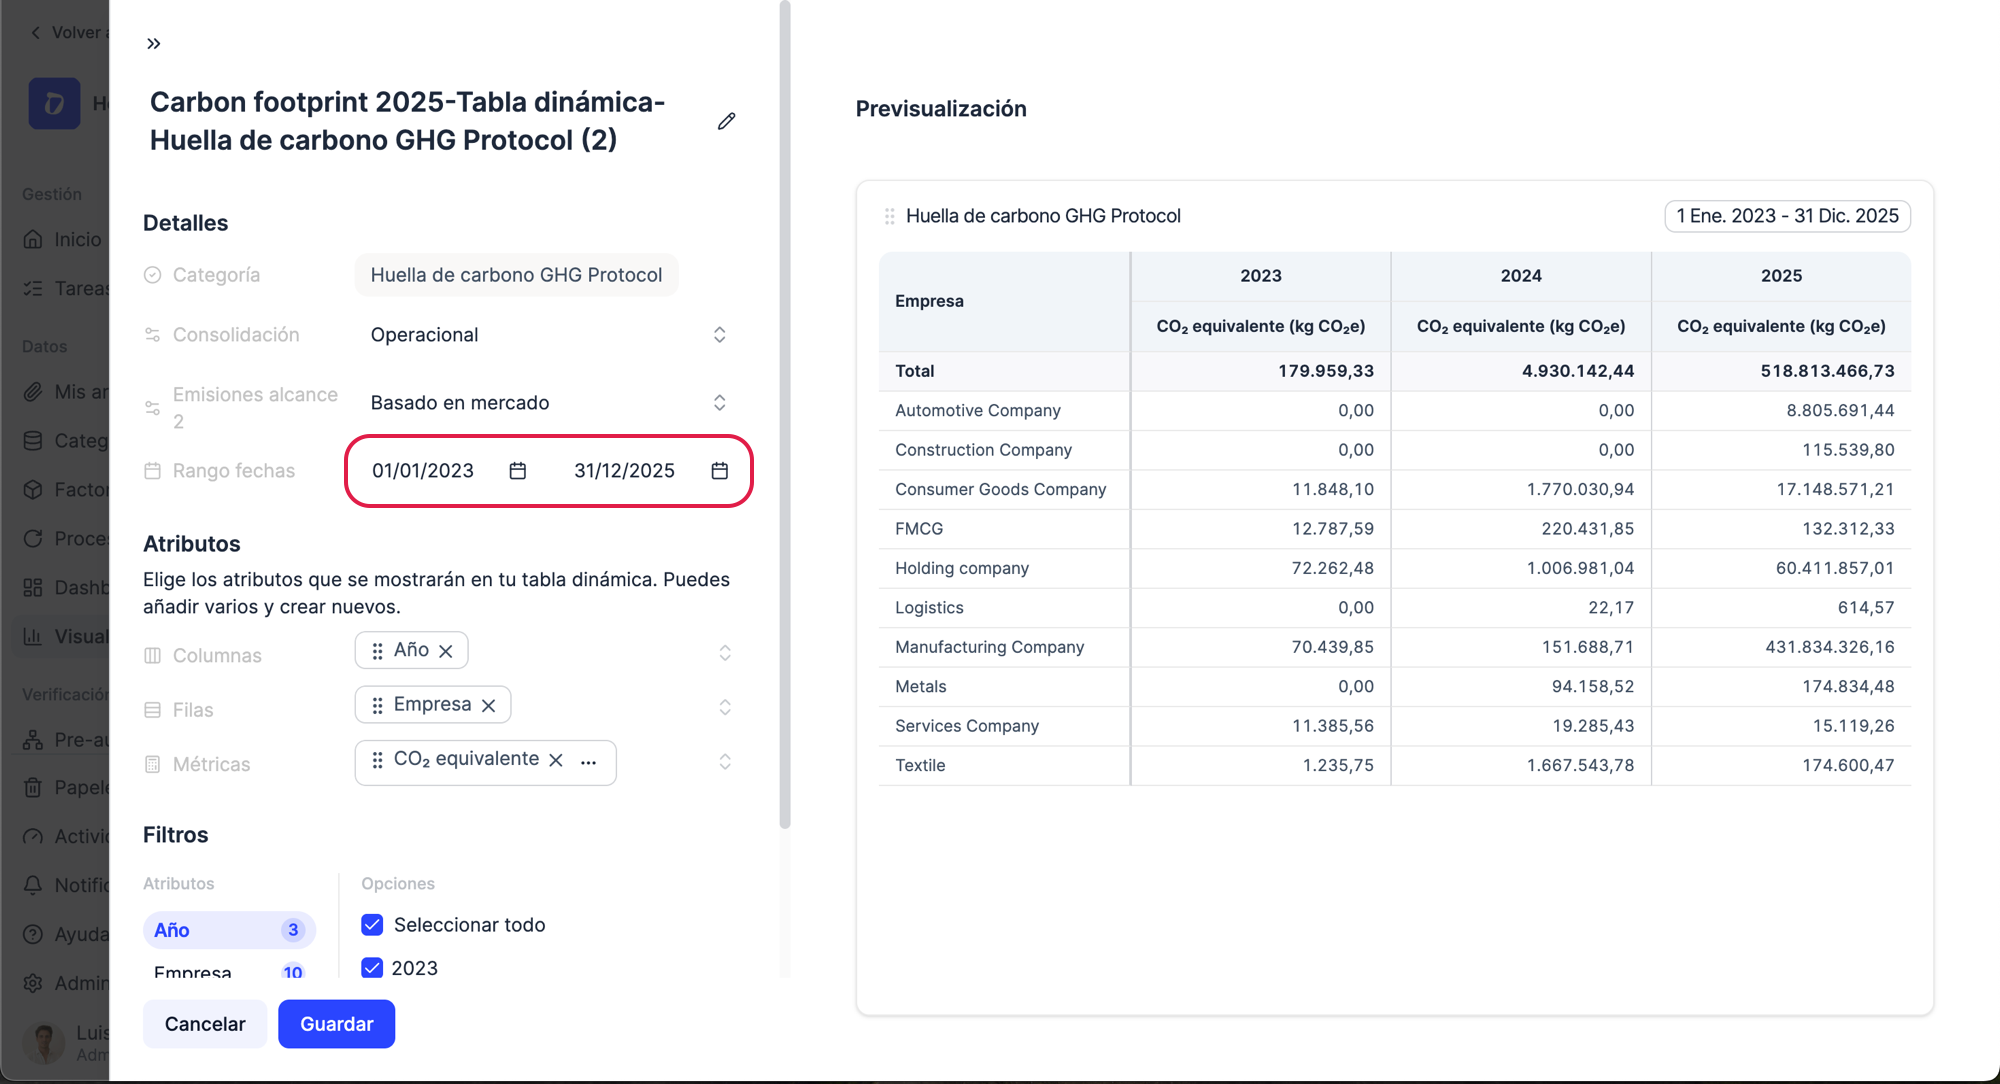Uncheck the 2023 year filter

click(x=372, y=968)
